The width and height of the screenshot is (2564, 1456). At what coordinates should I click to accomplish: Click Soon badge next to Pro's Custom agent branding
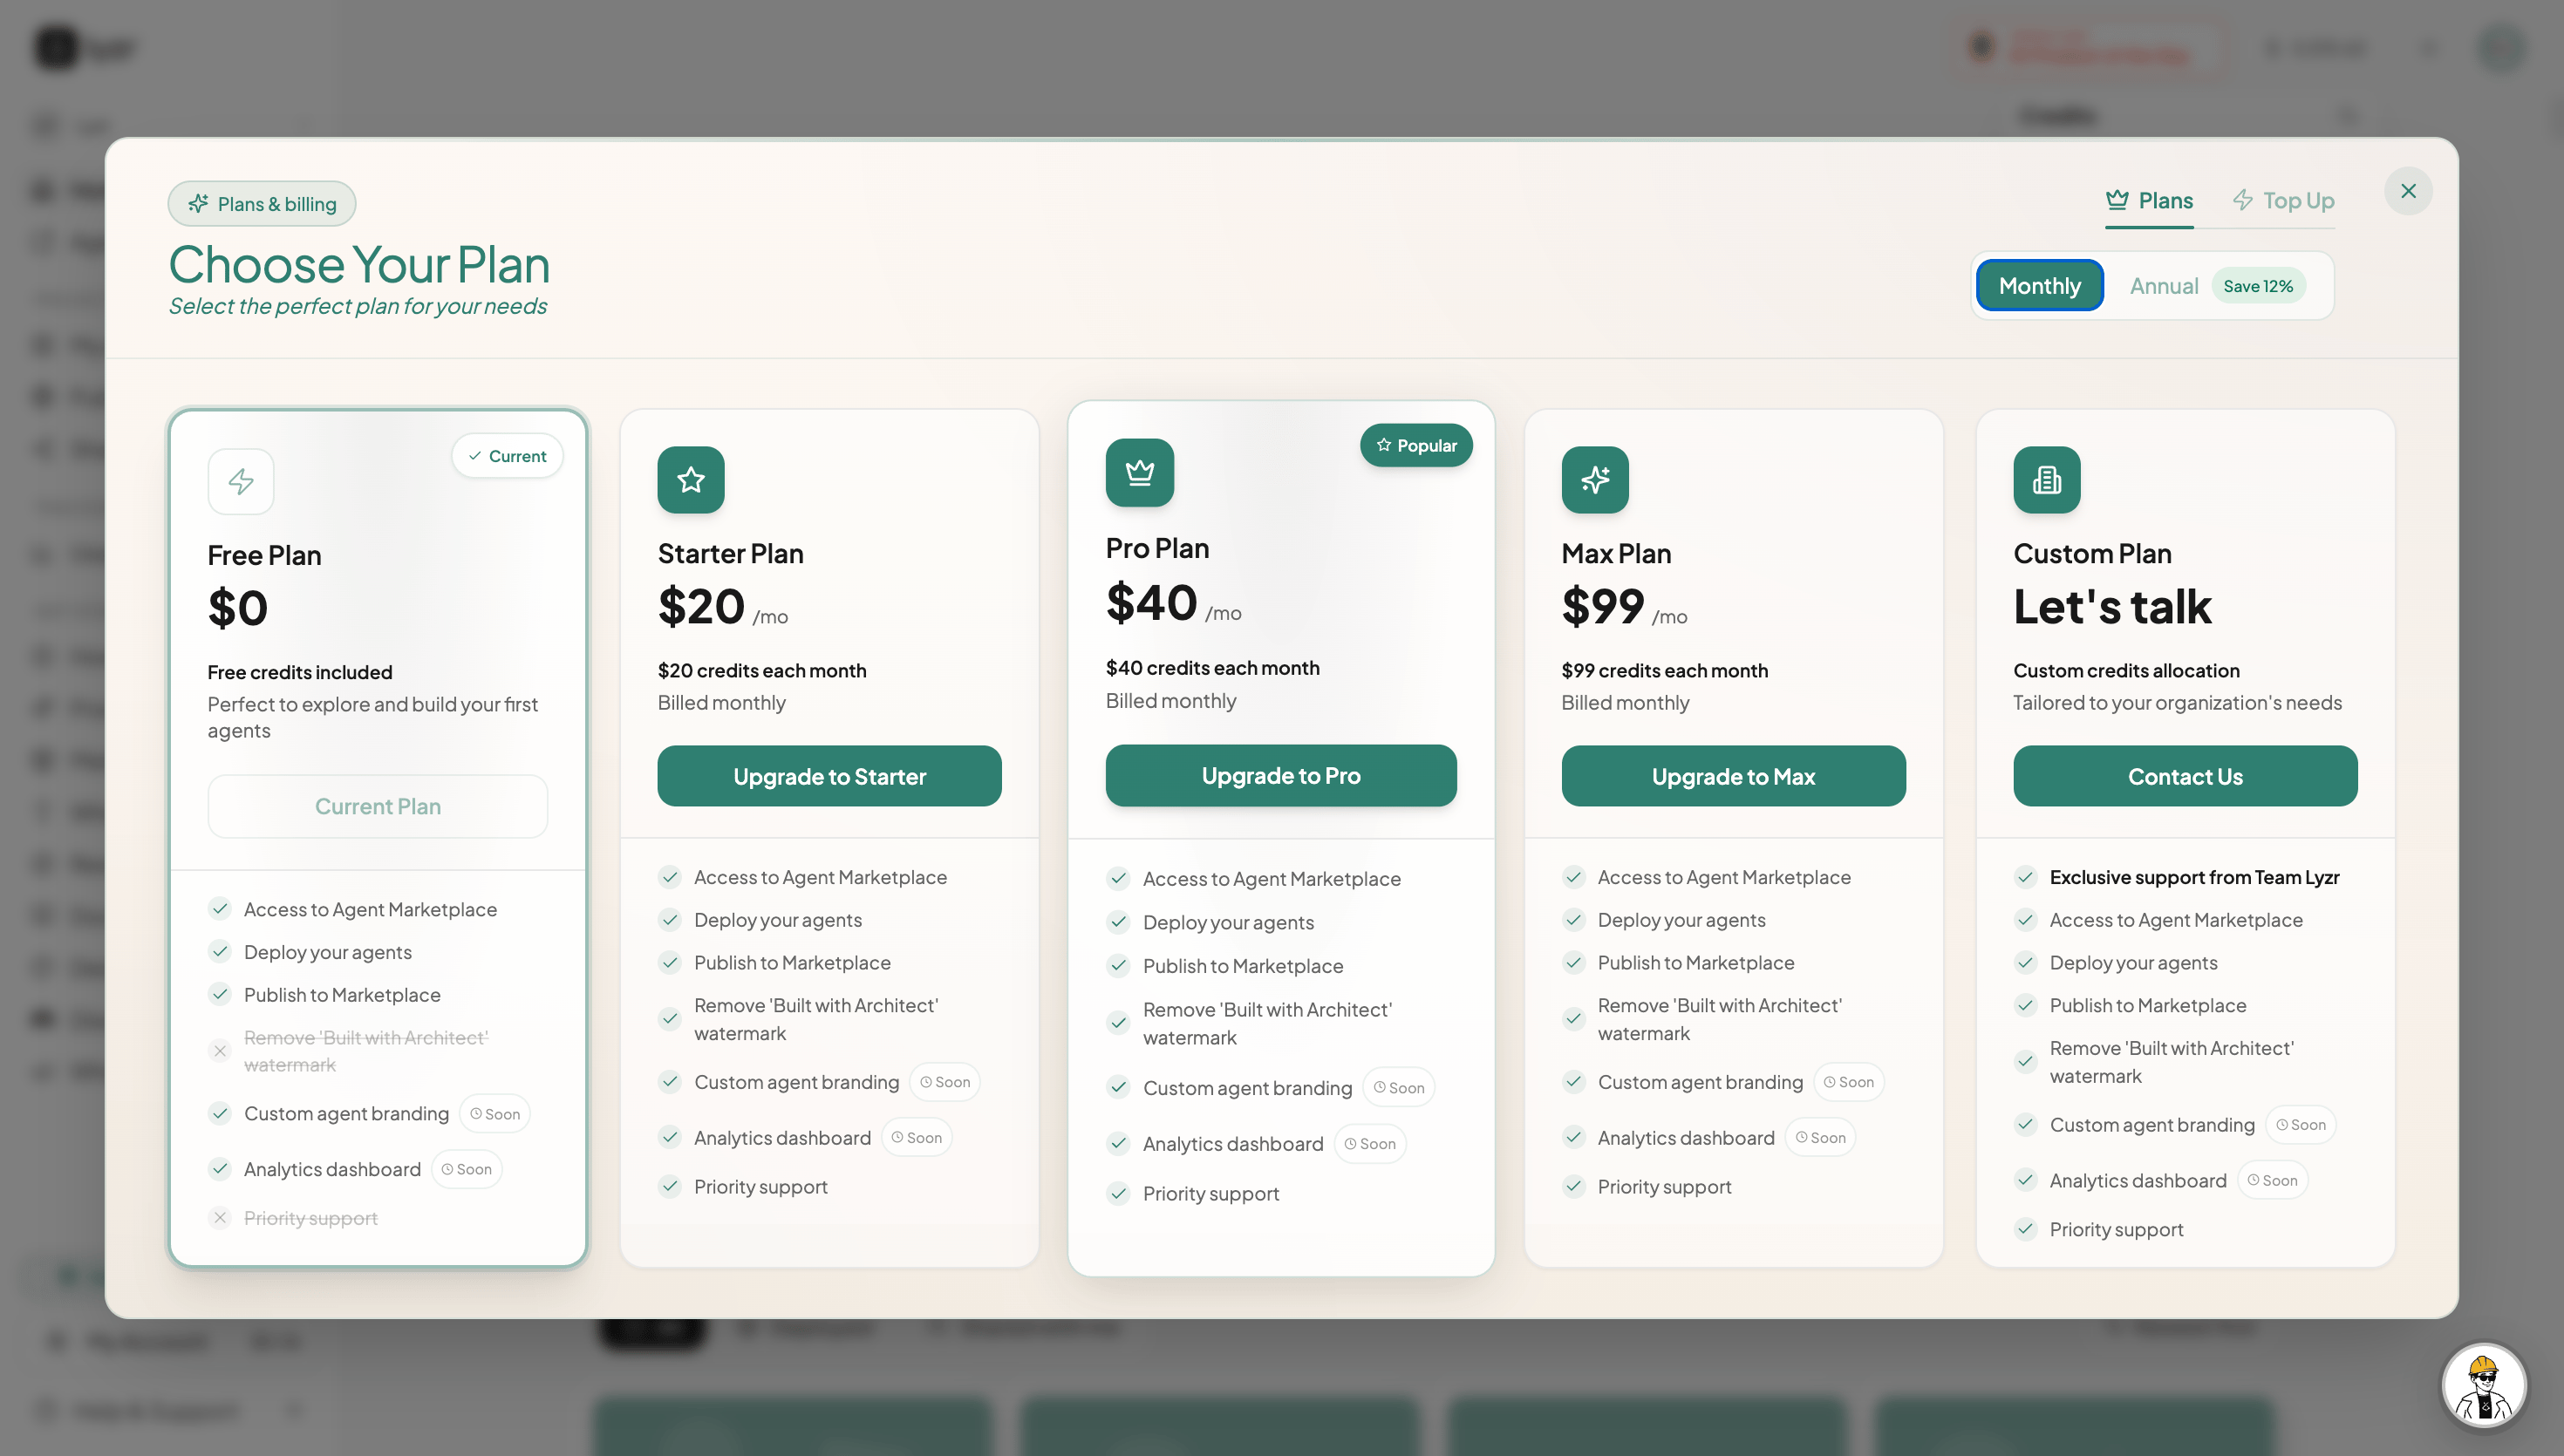click(1399, 1088)
